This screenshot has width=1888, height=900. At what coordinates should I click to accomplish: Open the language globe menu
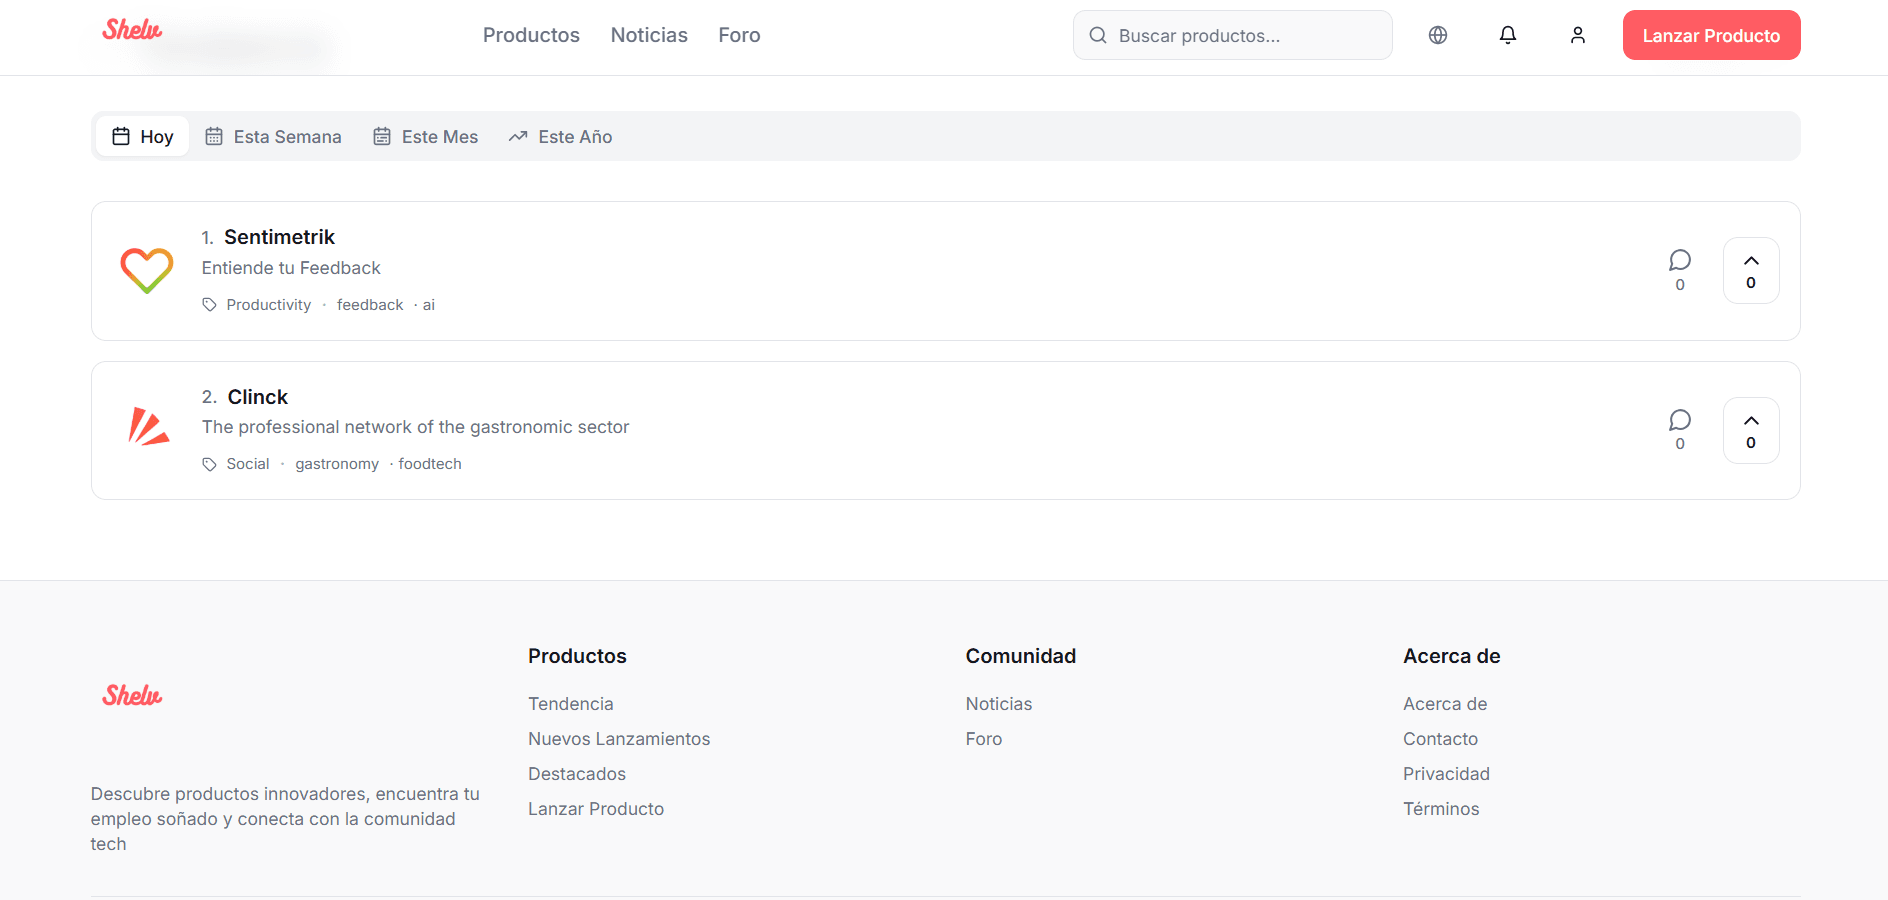pos(1438,35)
